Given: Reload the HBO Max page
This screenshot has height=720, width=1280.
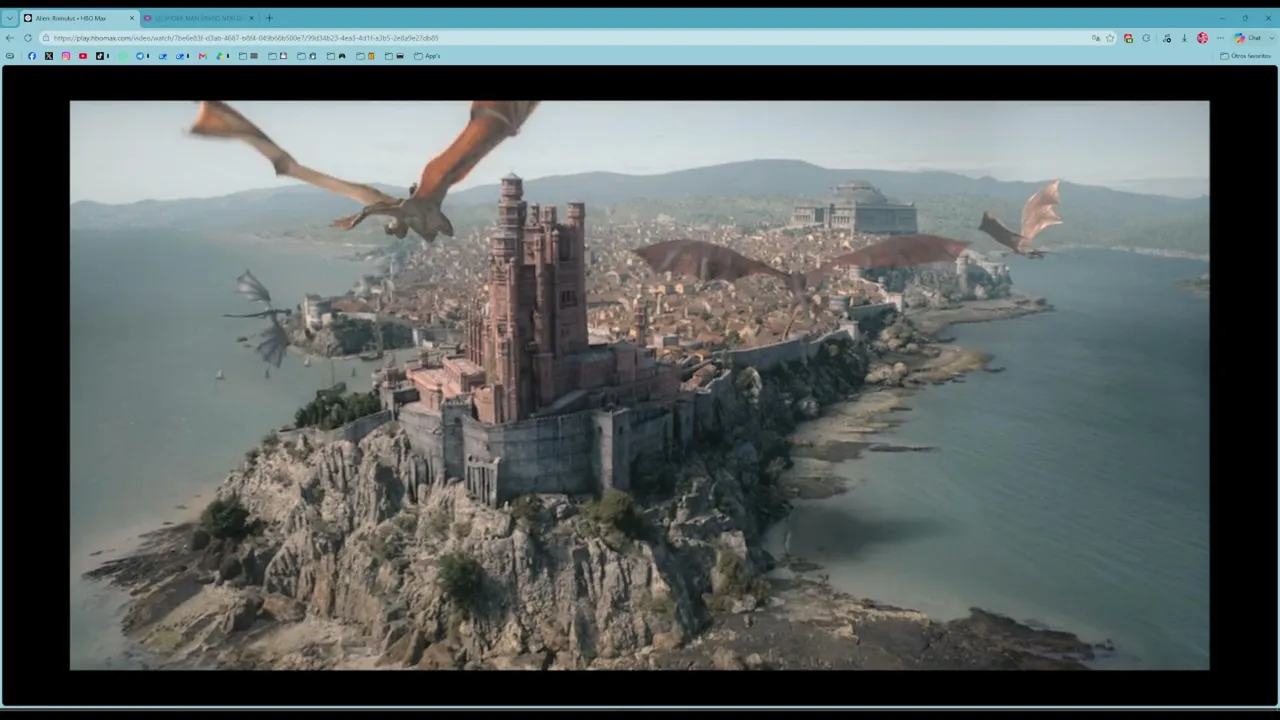Looking at the screenshot, I should (28, 38).
